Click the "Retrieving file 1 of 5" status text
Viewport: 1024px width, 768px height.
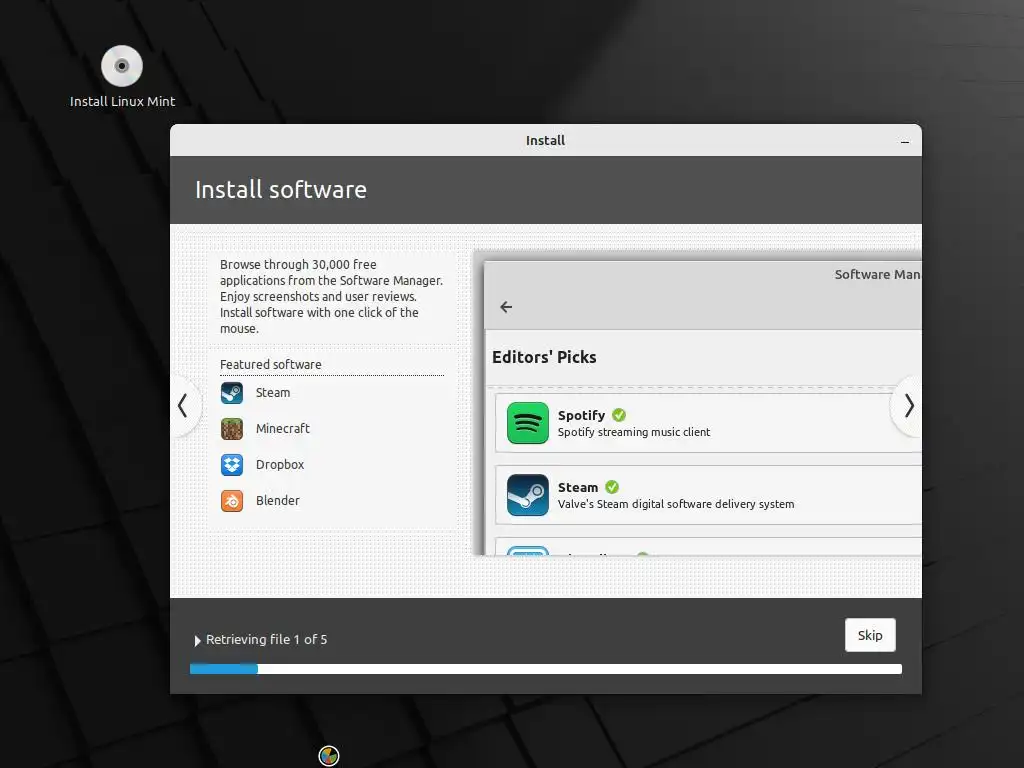[266, 639]
